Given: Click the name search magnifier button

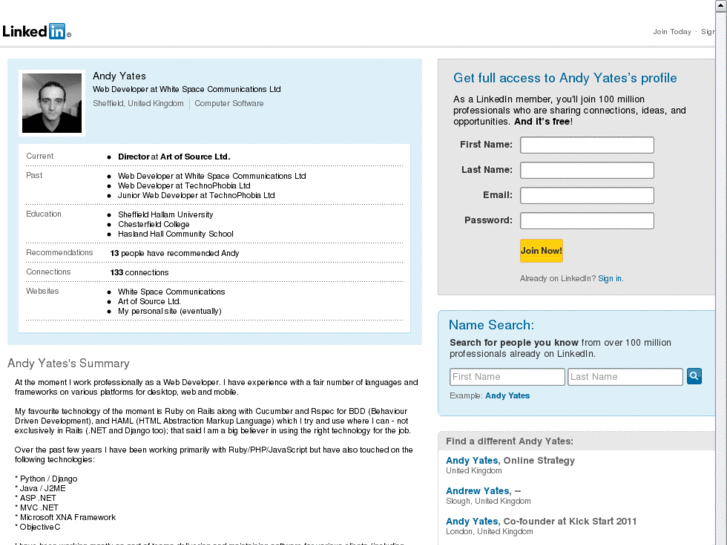Looking at the screenshot, I should 694,376.
